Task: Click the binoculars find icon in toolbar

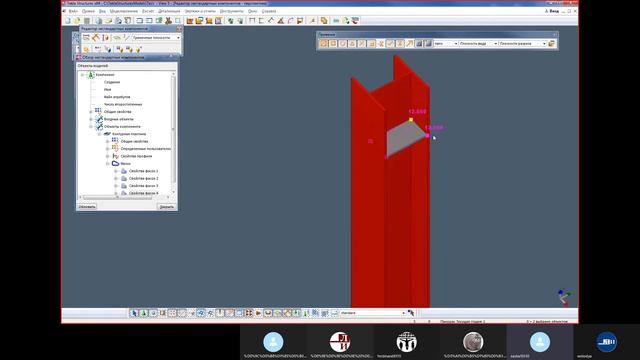Action: point(168,21)
